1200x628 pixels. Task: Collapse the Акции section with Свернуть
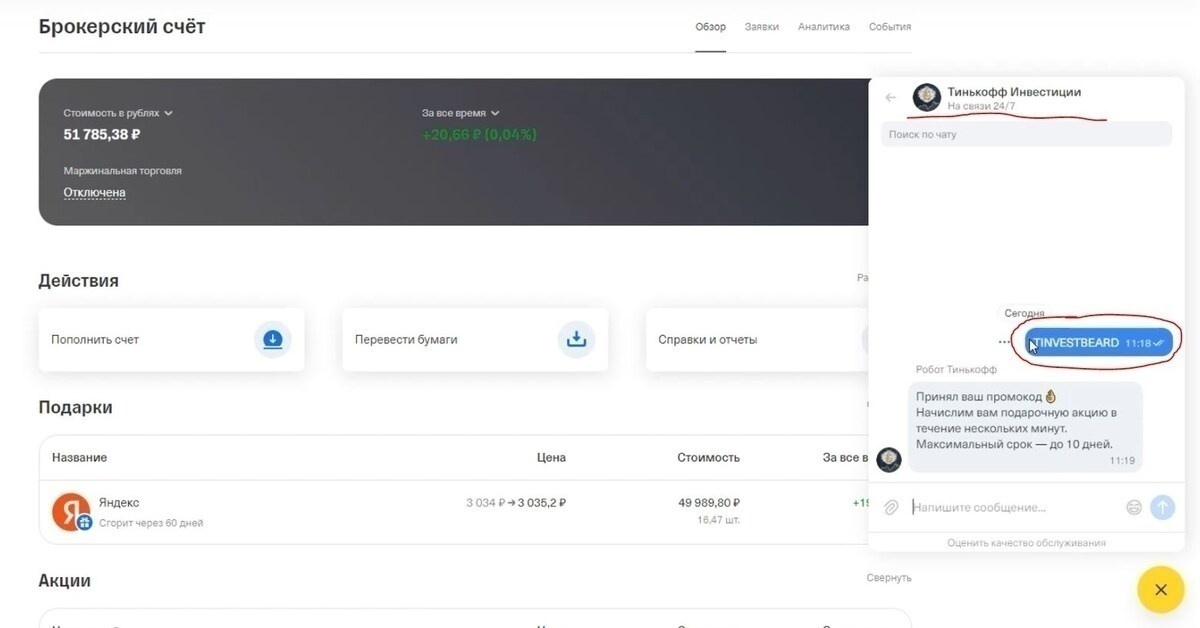point(889,578)
